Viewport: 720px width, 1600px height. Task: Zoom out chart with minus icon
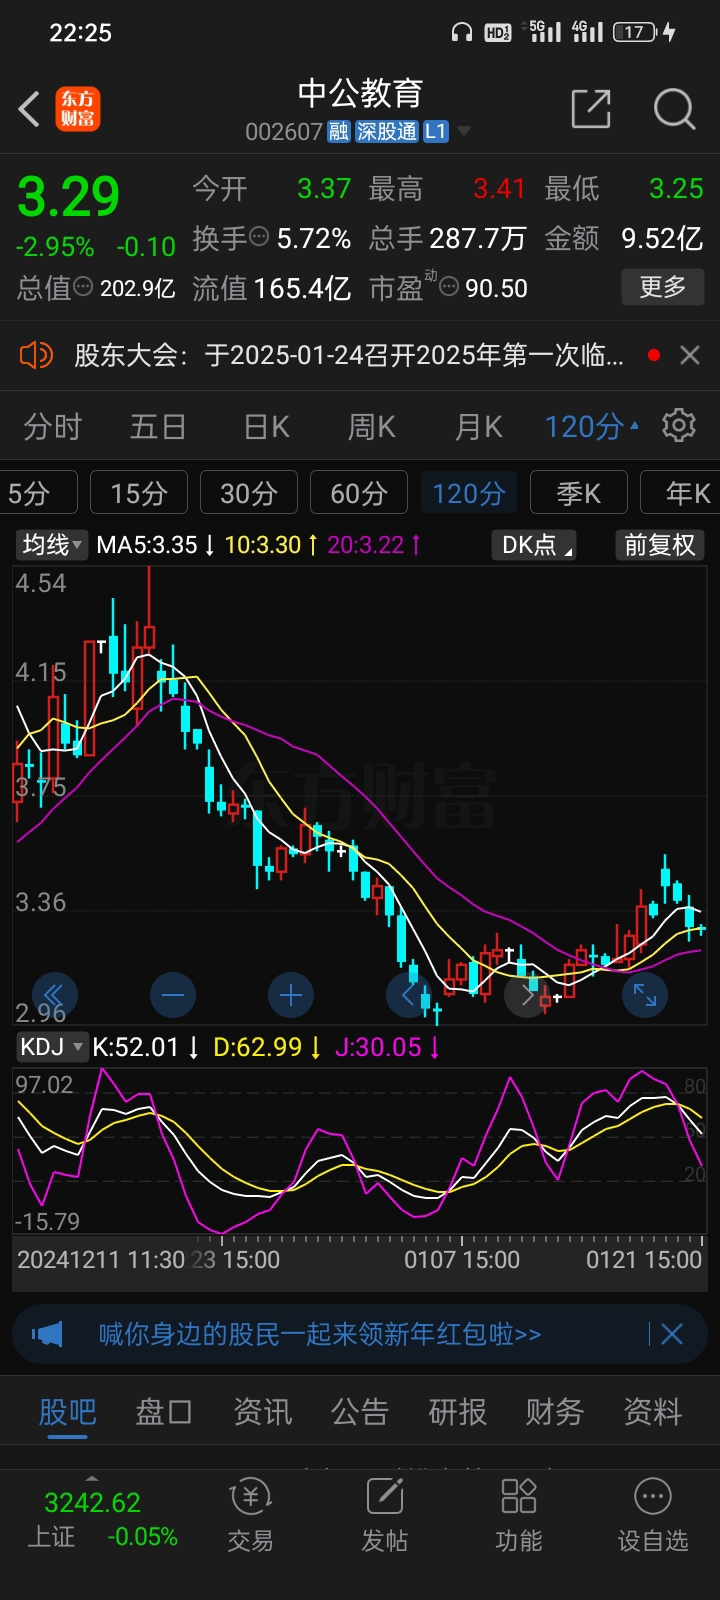172,995
